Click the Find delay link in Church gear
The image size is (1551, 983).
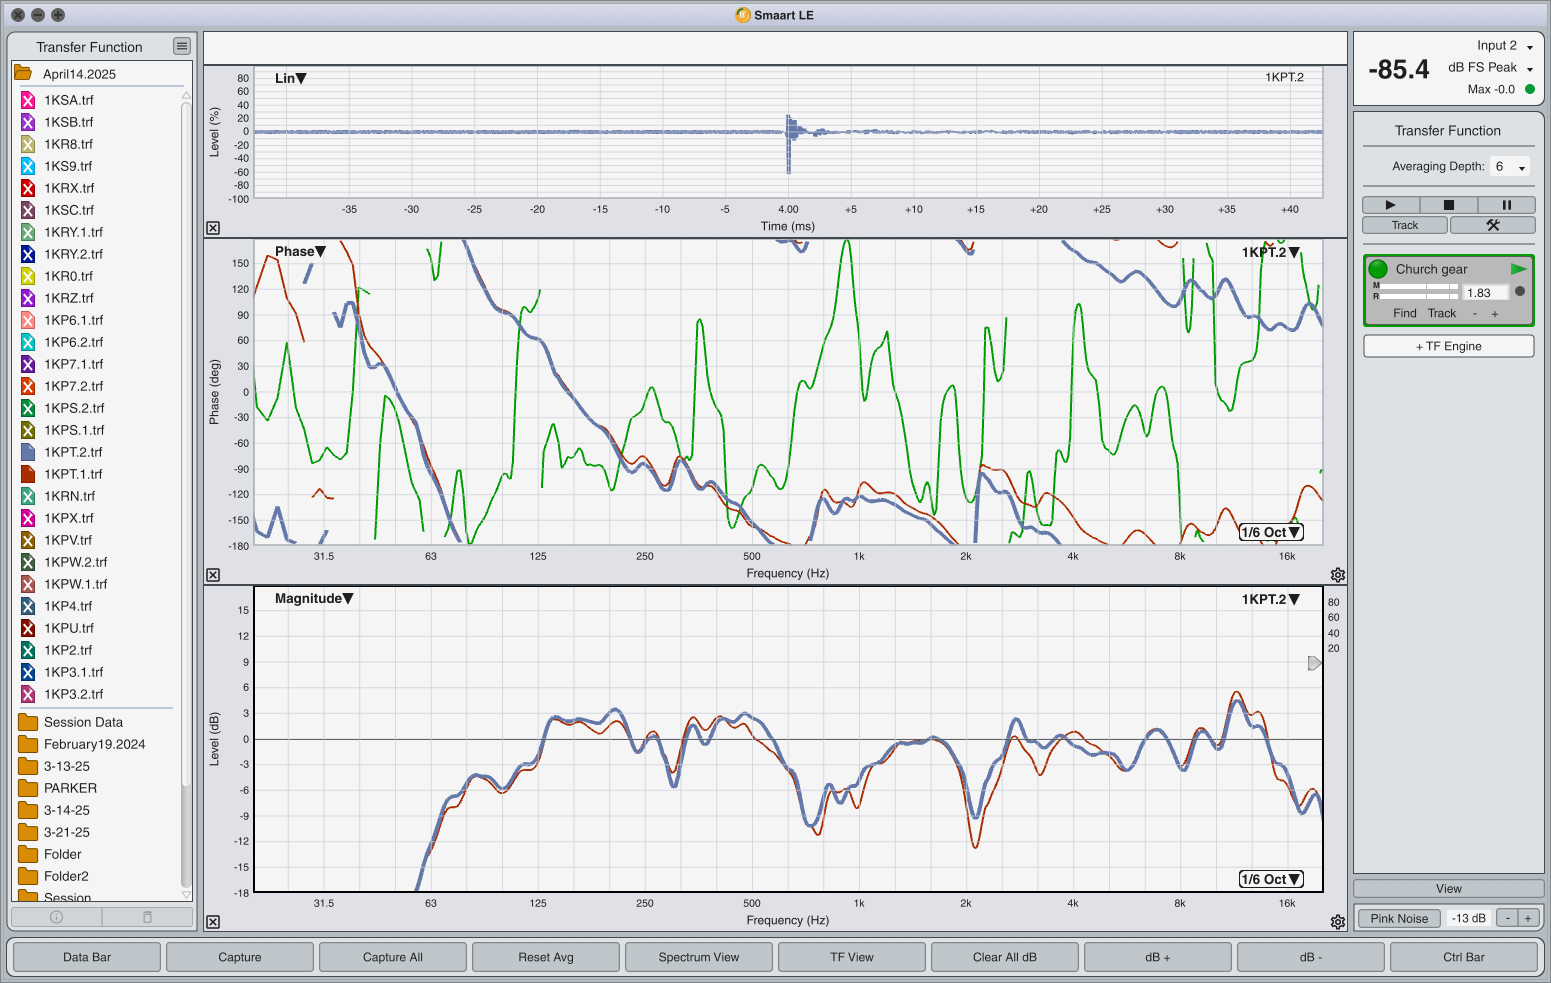click(1404, 313)
